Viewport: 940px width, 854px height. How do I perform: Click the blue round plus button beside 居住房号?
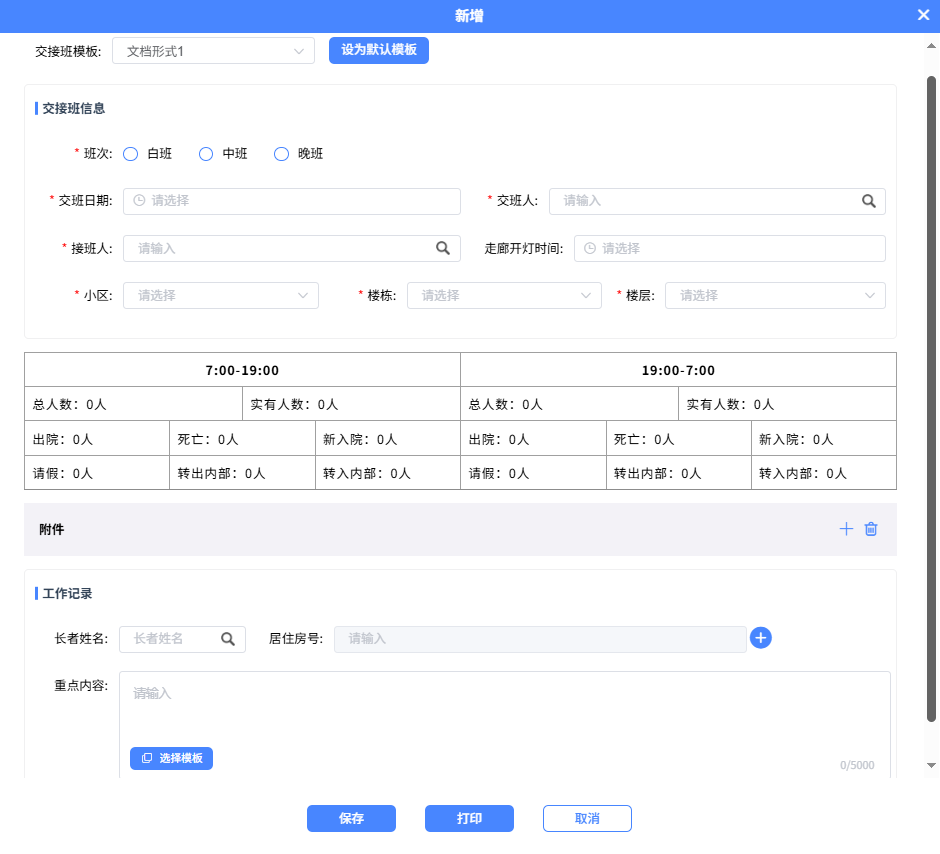coord(761,638)
